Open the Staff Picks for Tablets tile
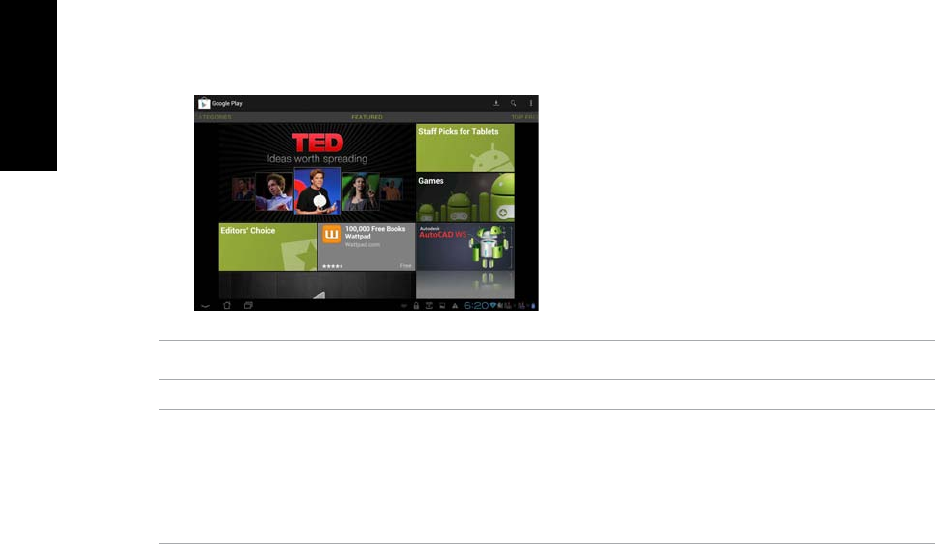 tap(465, 147)
